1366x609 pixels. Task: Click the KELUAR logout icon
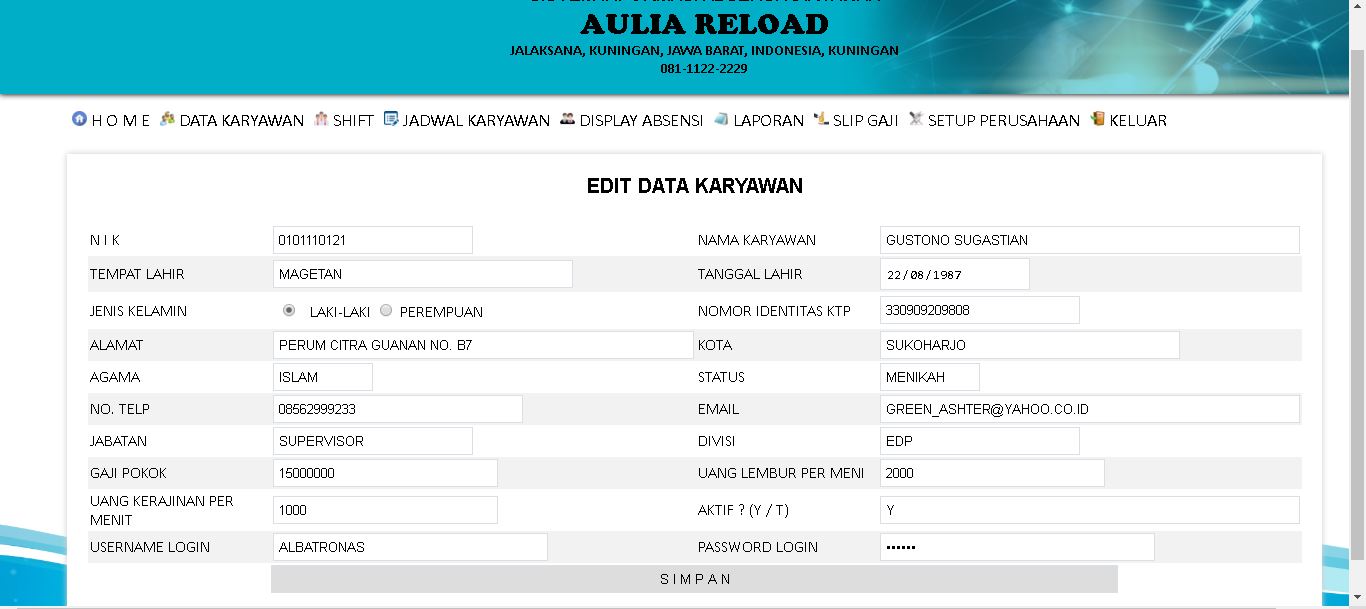1097,120
